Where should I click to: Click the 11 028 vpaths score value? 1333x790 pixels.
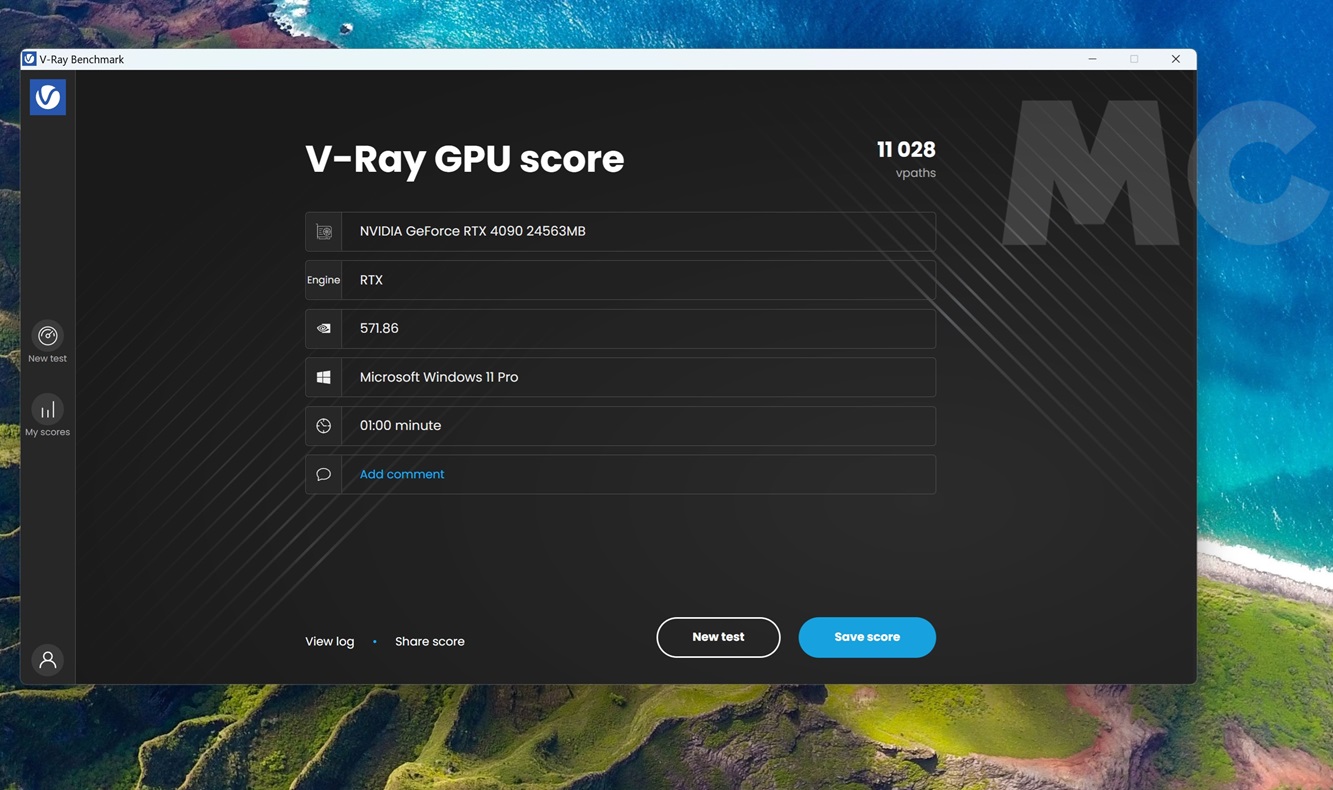coord(905,150)
